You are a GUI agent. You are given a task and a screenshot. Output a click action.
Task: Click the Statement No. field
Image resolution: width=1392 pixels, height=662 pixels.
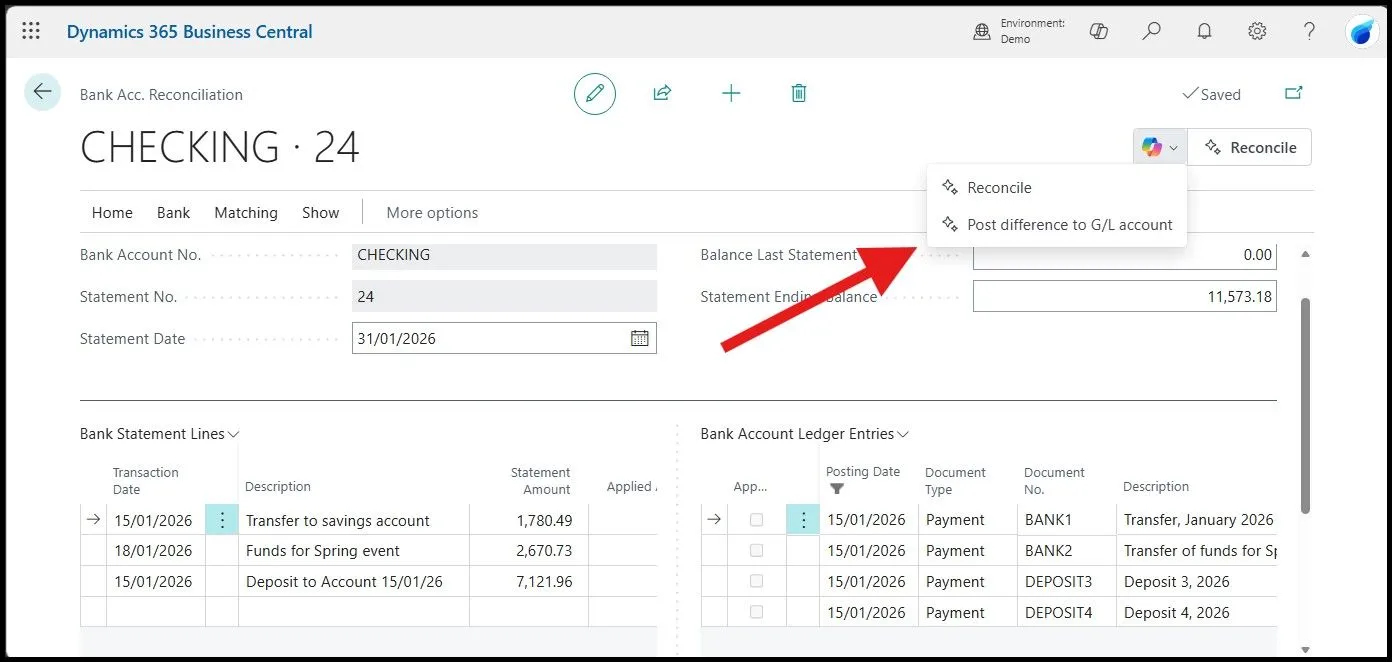click(504, 297)
